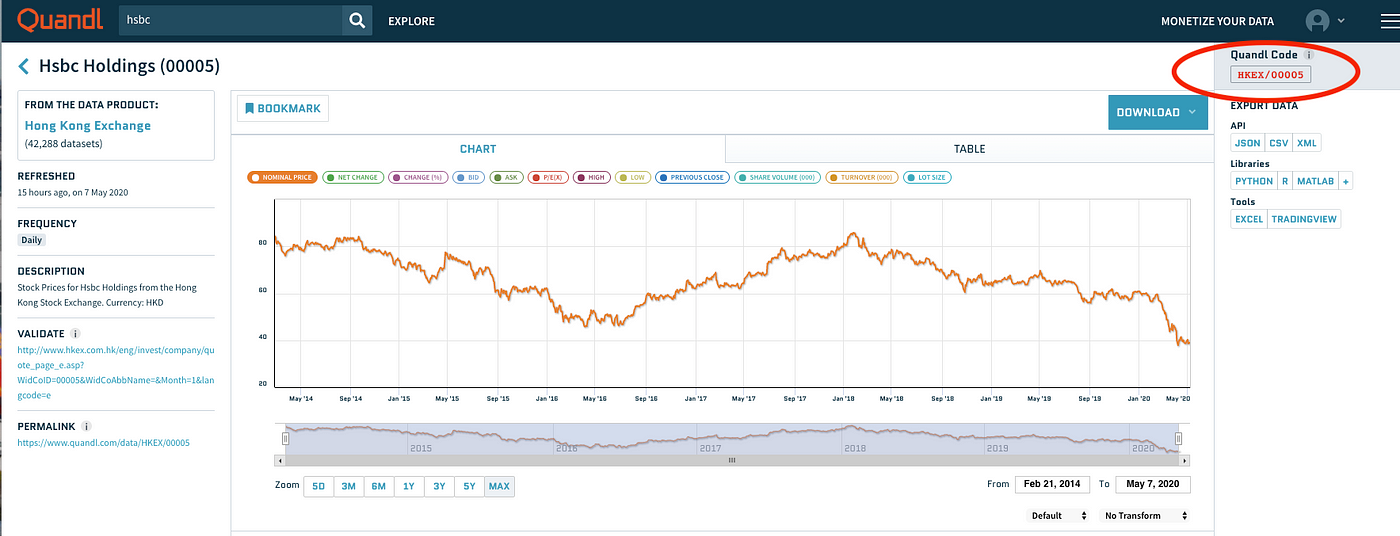Open the hamburger menu
The width and height of the screenshot is (1400, 536).
click(1389, 21)
